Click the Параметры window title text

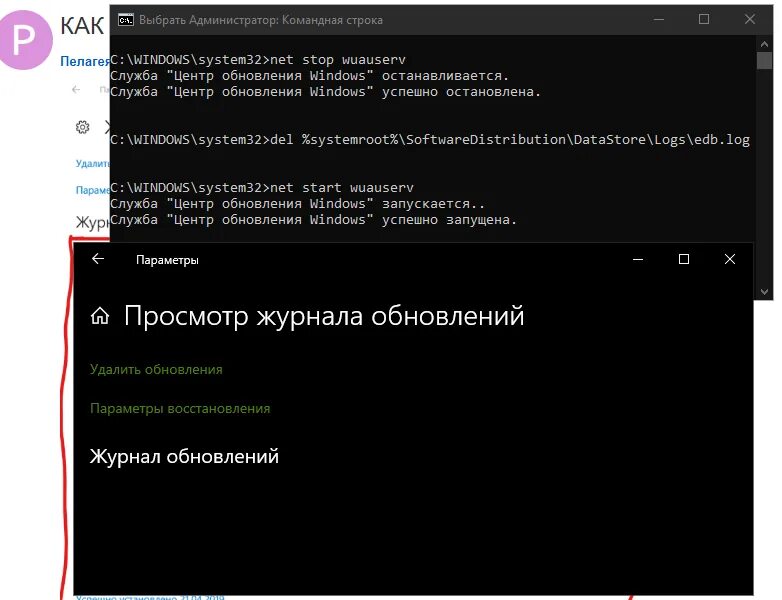(168, 260)
